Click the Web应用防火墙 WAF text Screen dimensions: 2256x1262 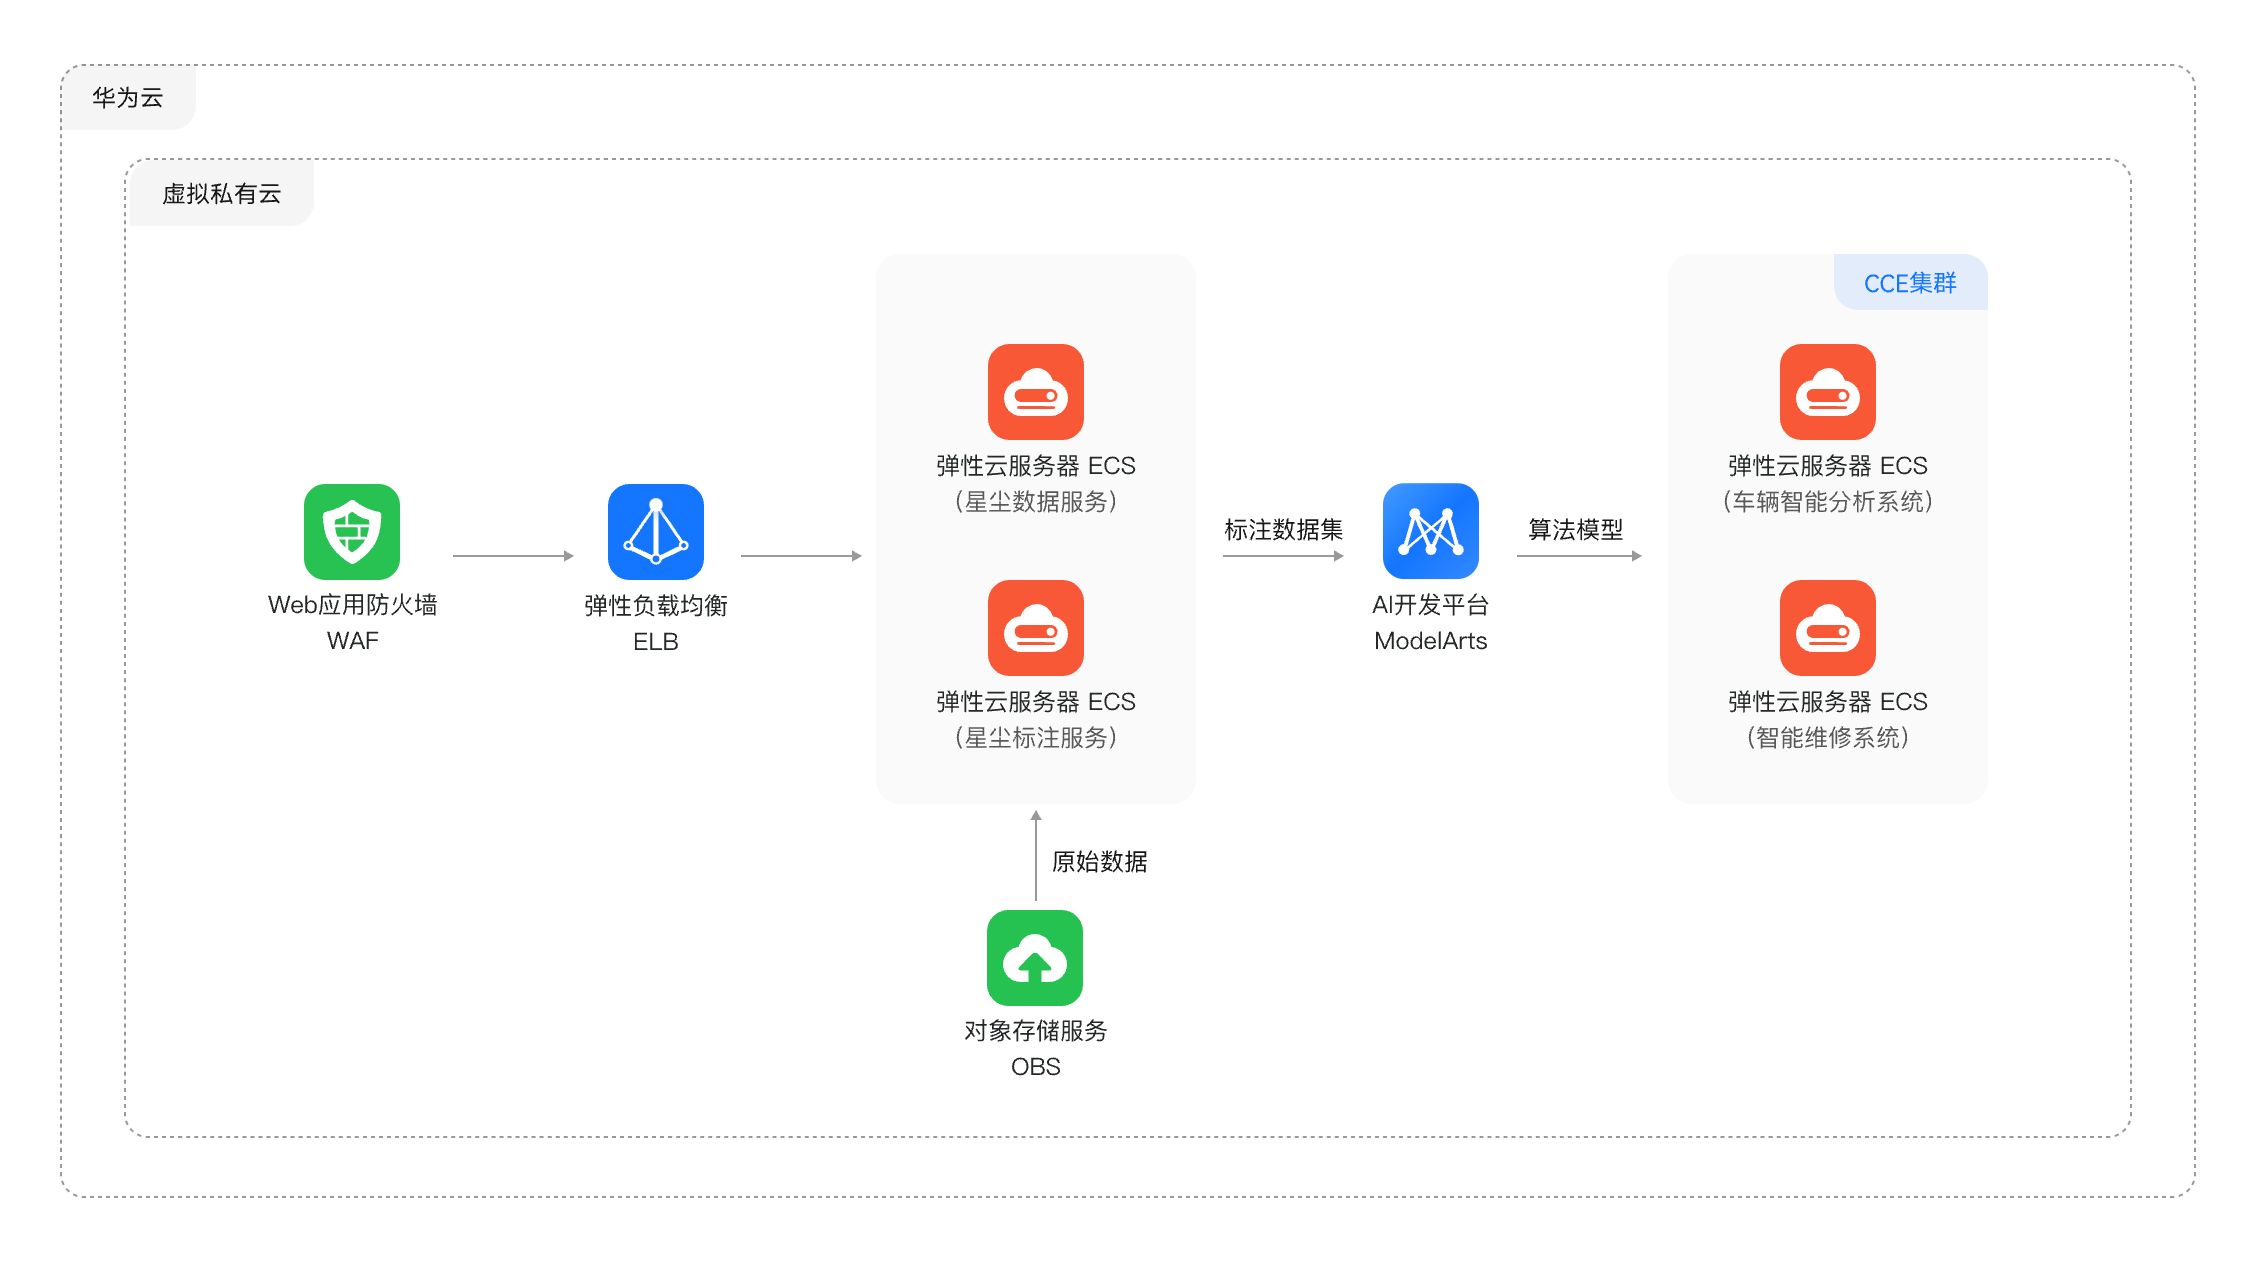click(x=352, y=622)
